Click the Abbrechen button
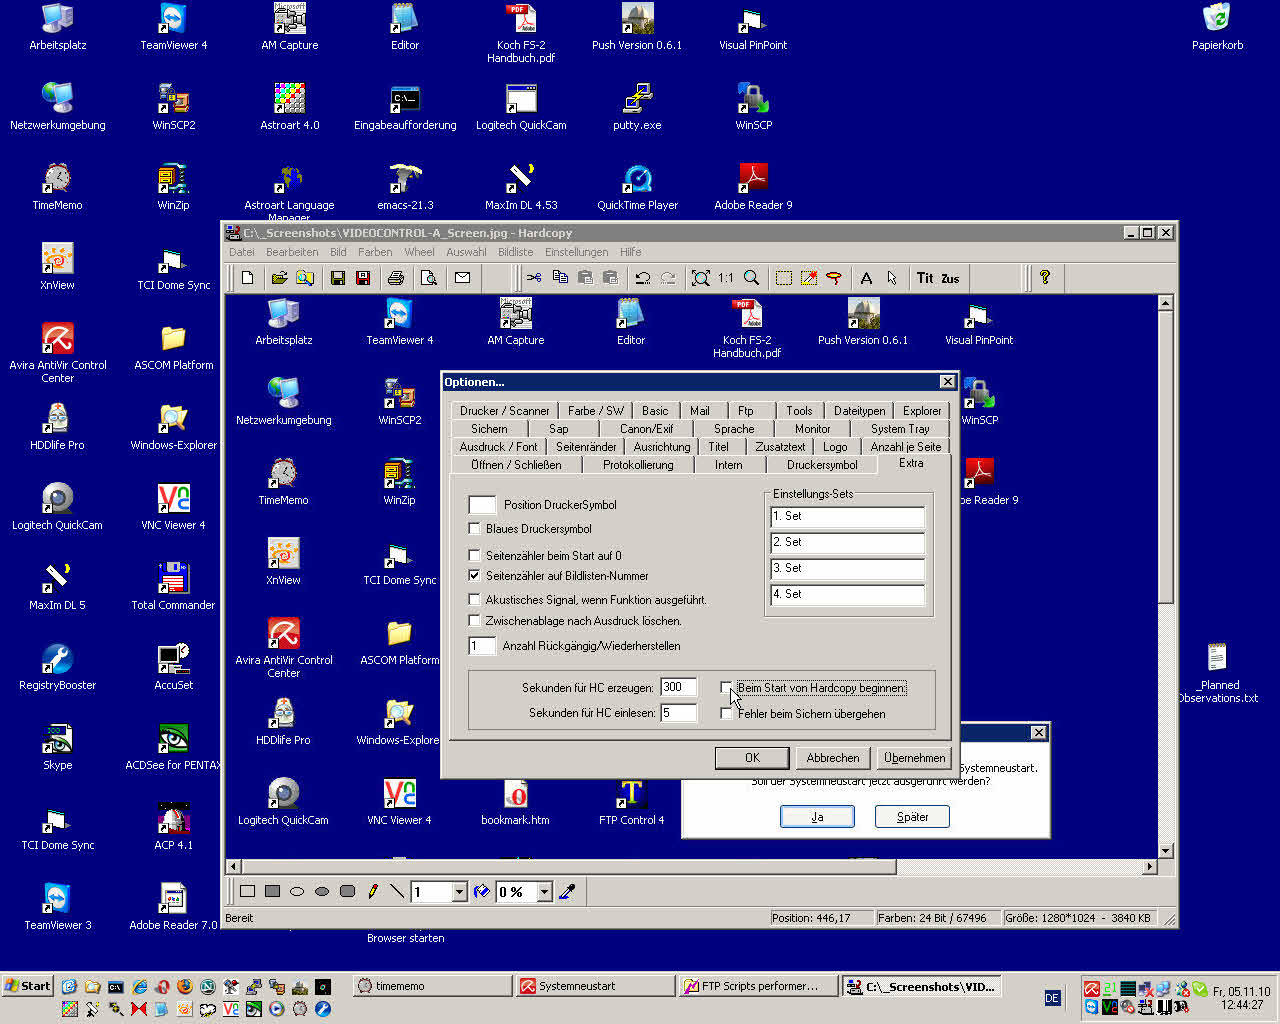The width and height of the screenshot is (1280, 1024). [833, 758]
